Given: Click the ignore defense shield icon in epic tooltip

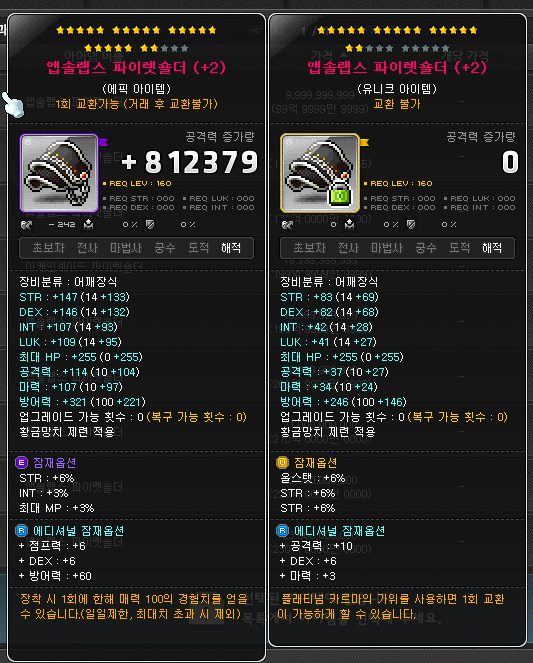Looking at the screenshot, I should pos(150,225).
